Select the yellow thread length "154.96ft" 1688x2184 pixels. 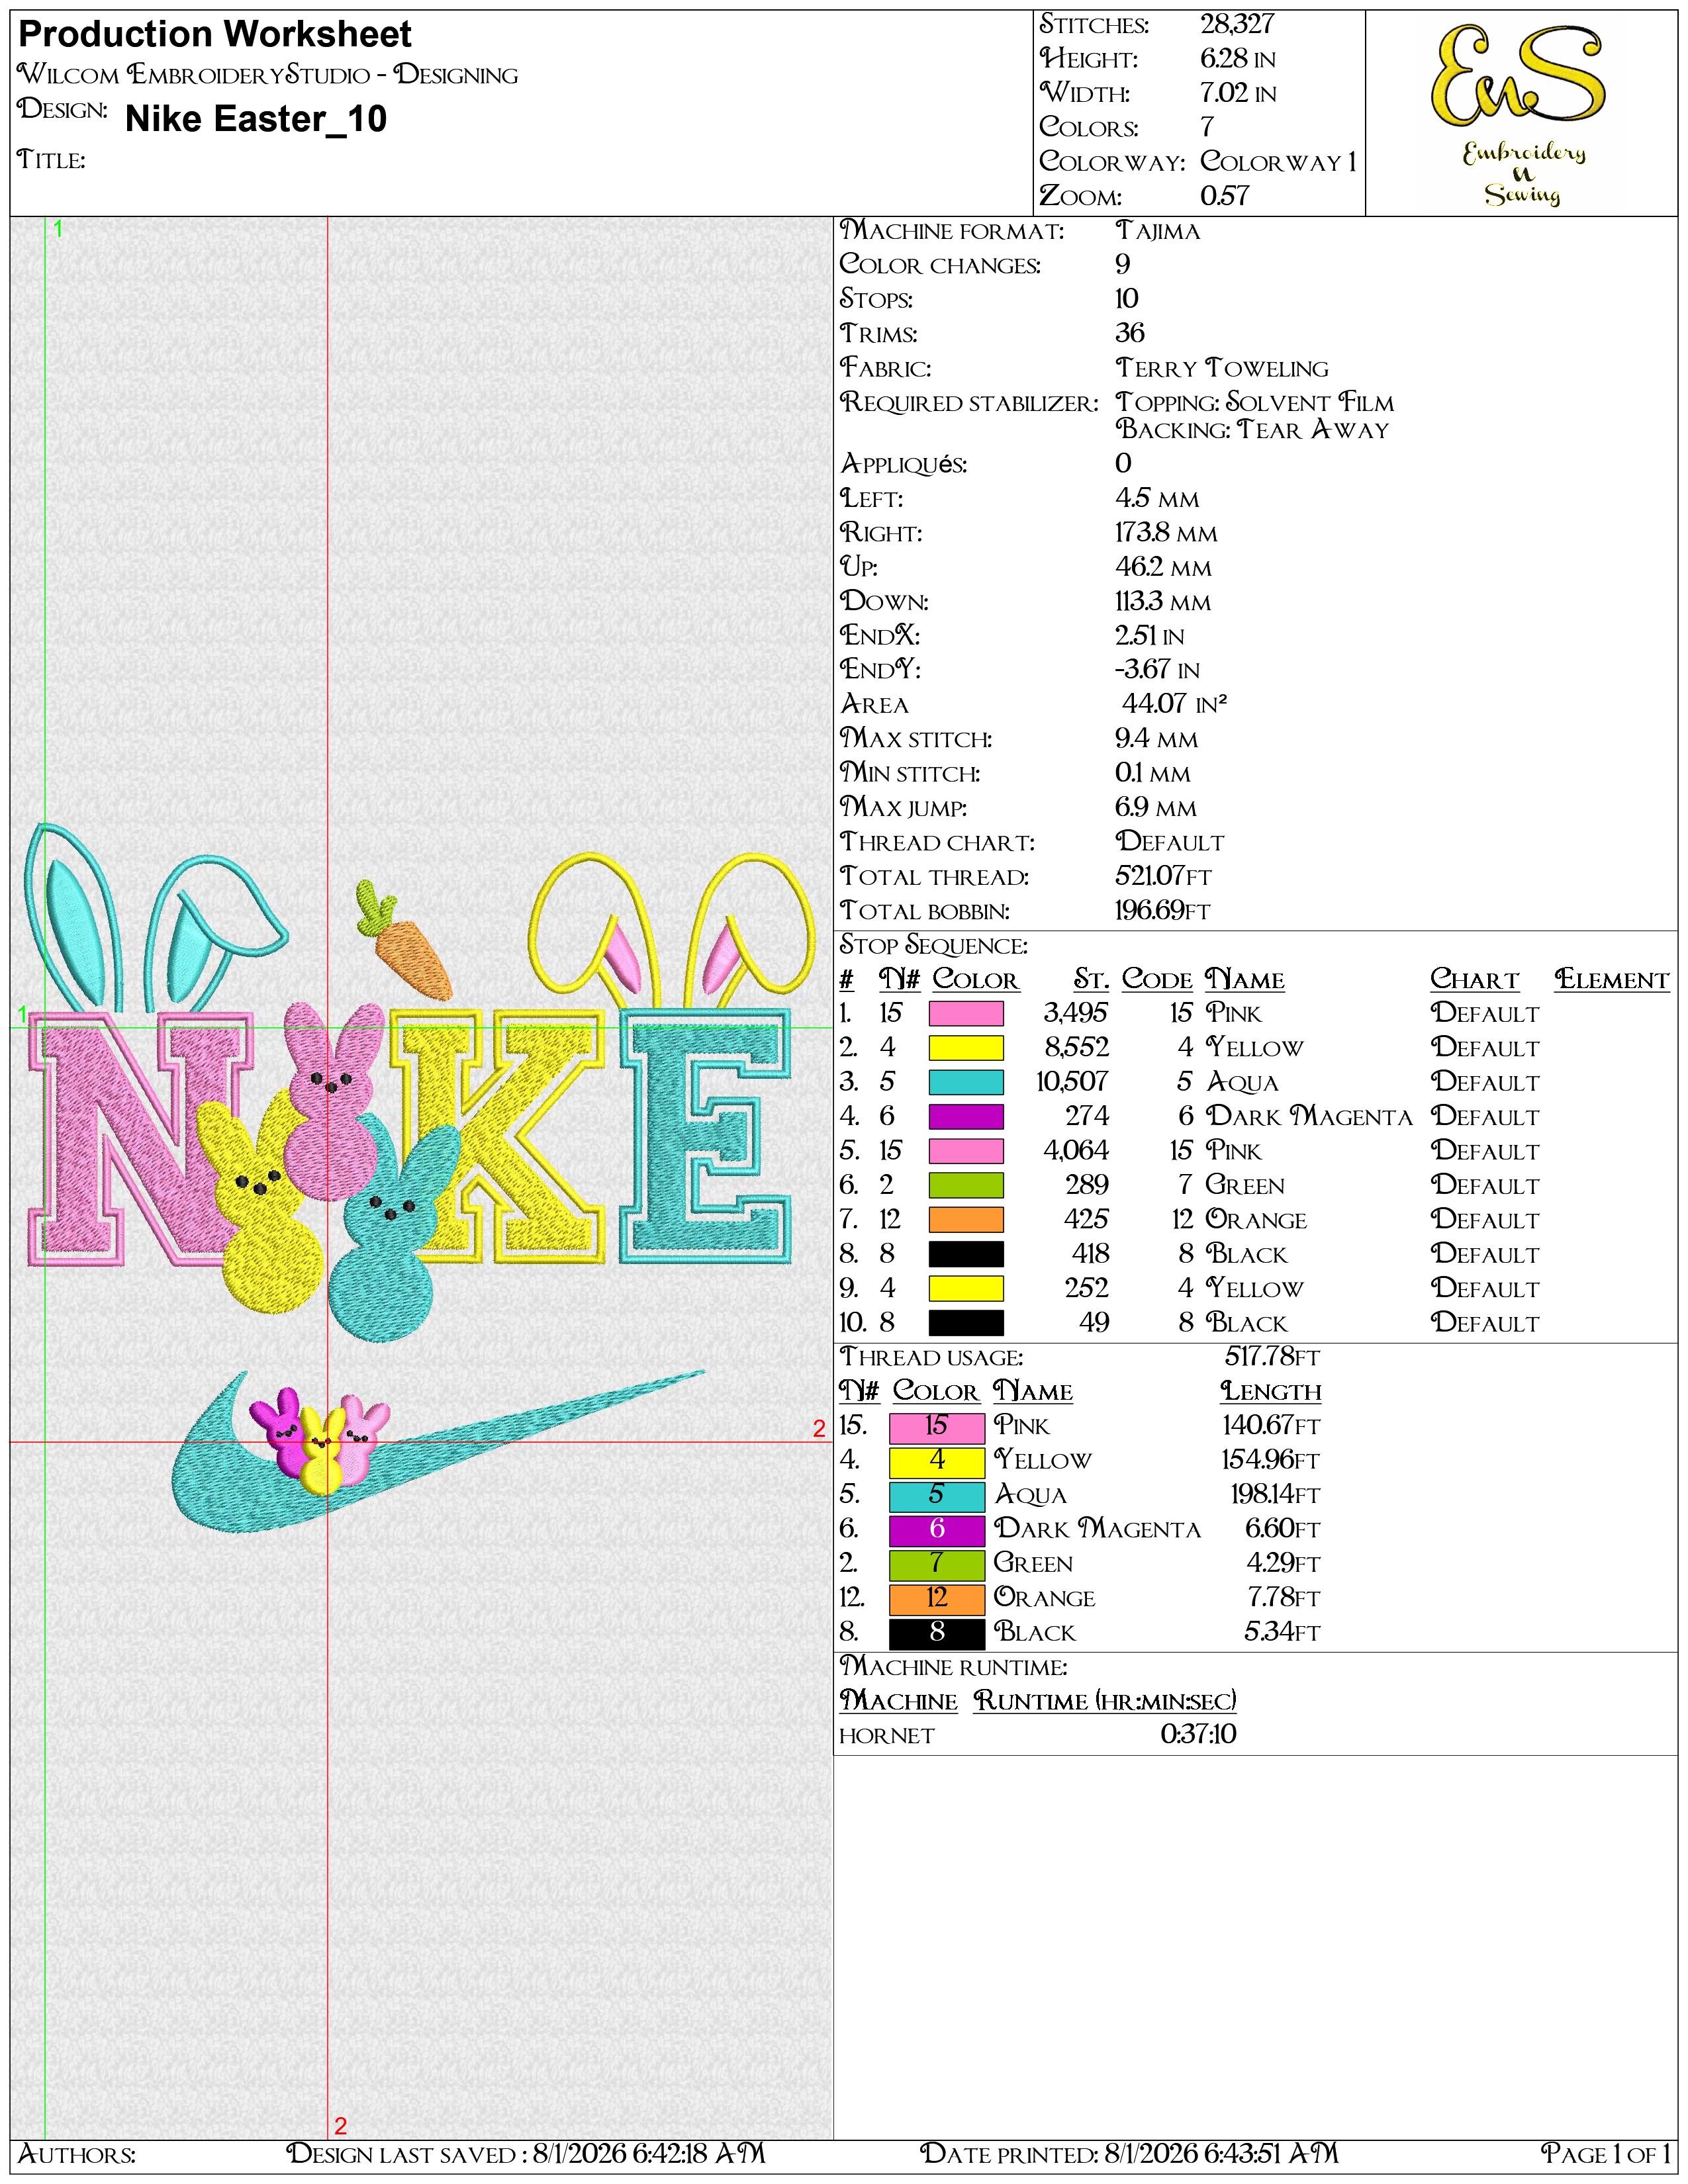[x=1271, y=1460]
